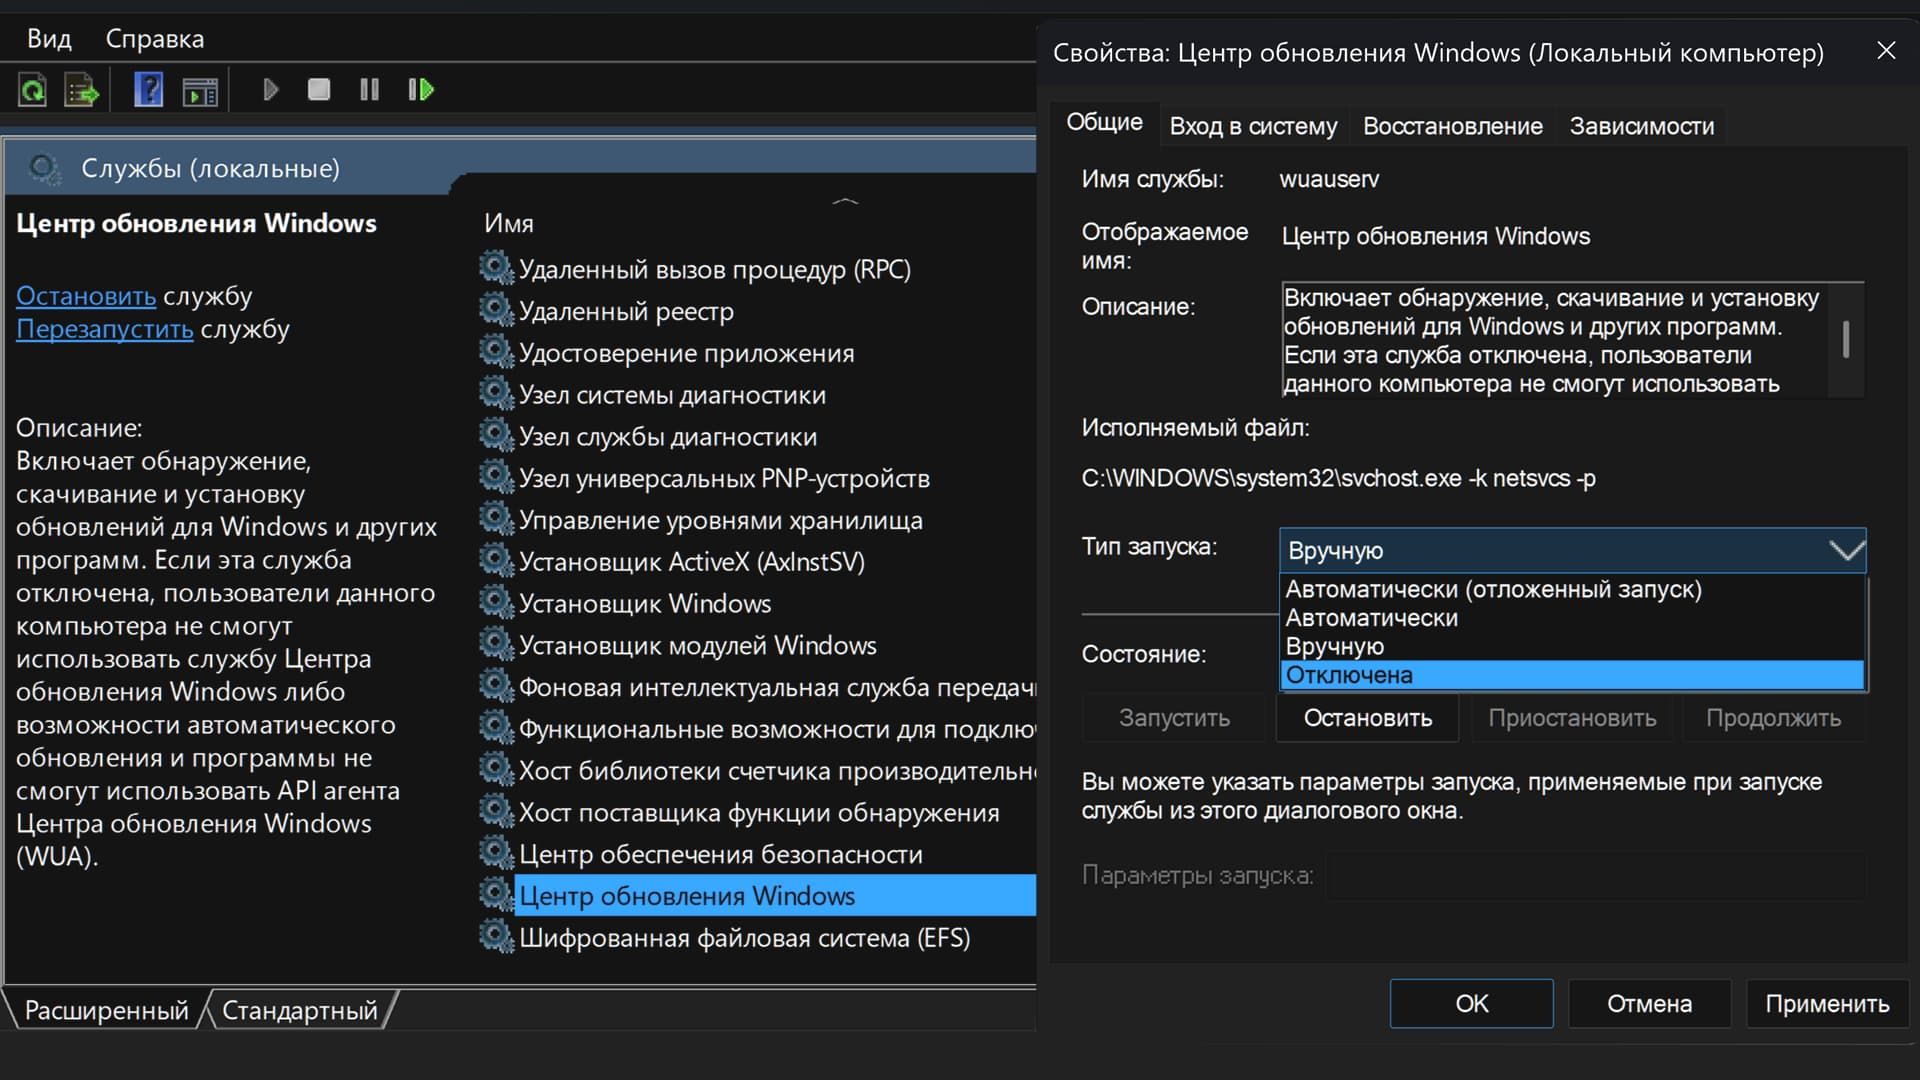The height and width of the screenshot is (1080, 1920).
Task: Click the Start service play icon
Action: coord(270,90)
